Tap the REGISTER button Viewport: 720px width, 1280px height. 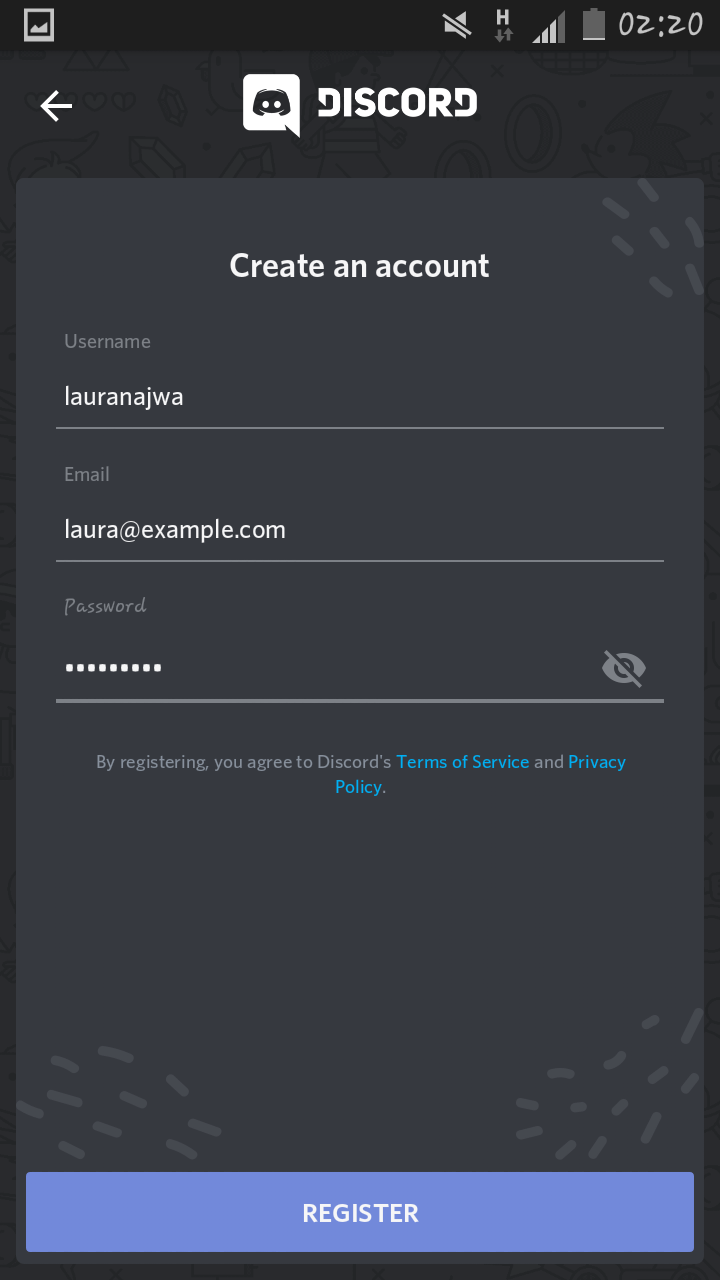coord(360,1212)
